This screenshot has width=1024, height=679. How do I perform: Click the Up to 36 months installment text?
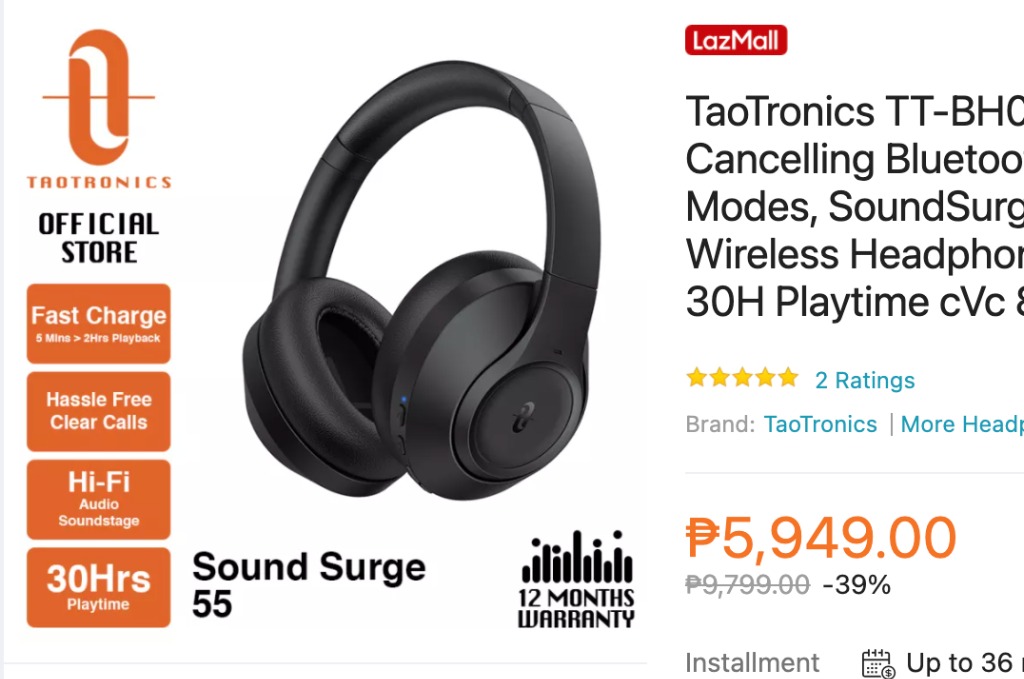(x=965, y=663)
